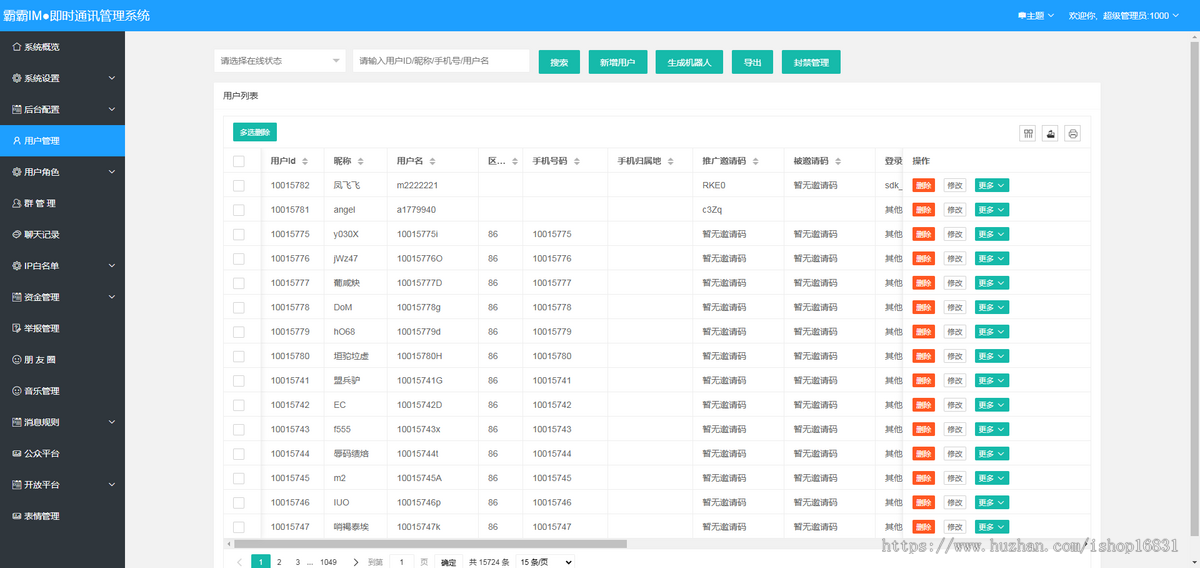This screenshot has height=568, width=1200.
Task: Open the online status dropdown
Action: pyautogui.click(x=280, y=61)
